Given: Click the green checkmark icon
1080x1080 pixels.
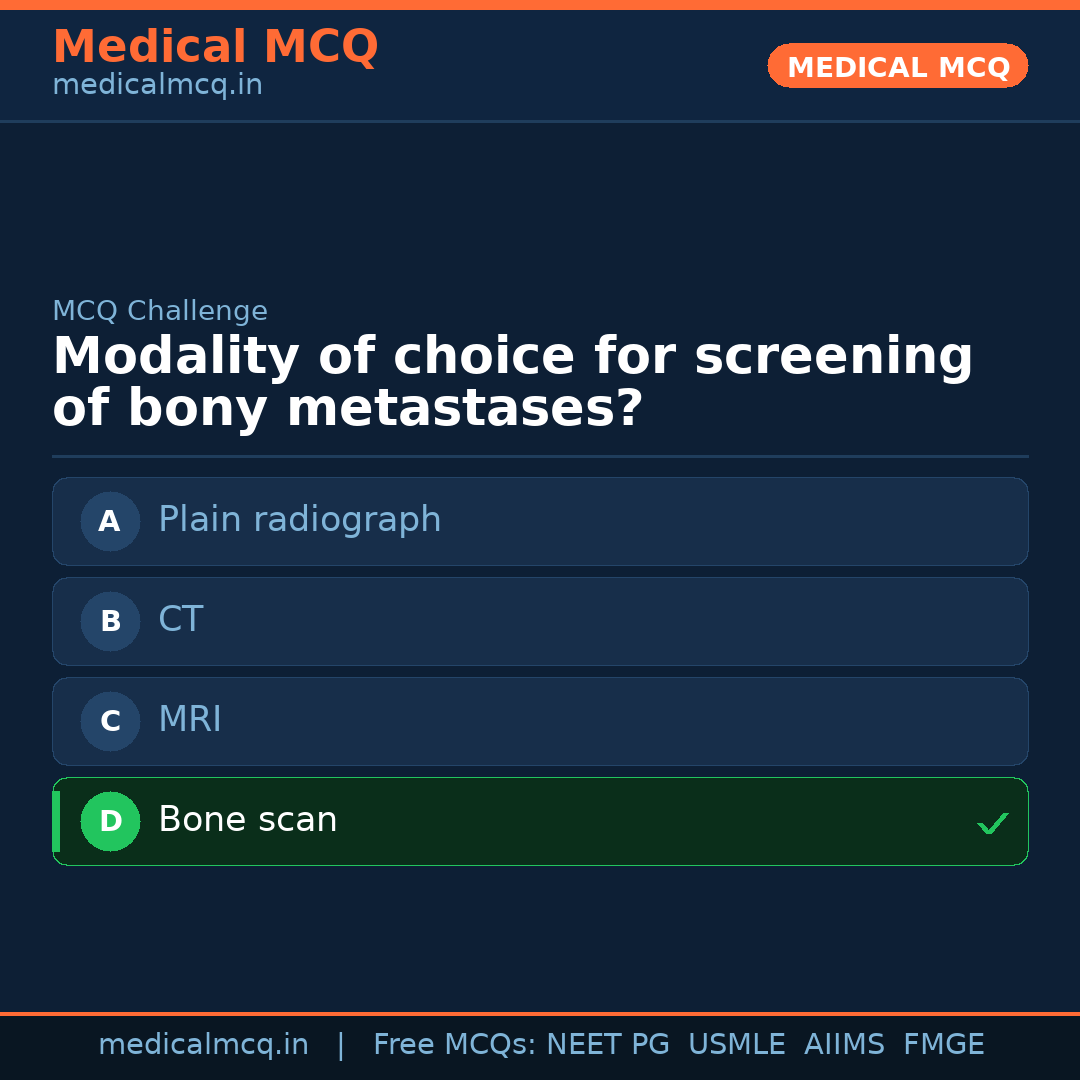Looking at the screenshot, I should (993, 824).
